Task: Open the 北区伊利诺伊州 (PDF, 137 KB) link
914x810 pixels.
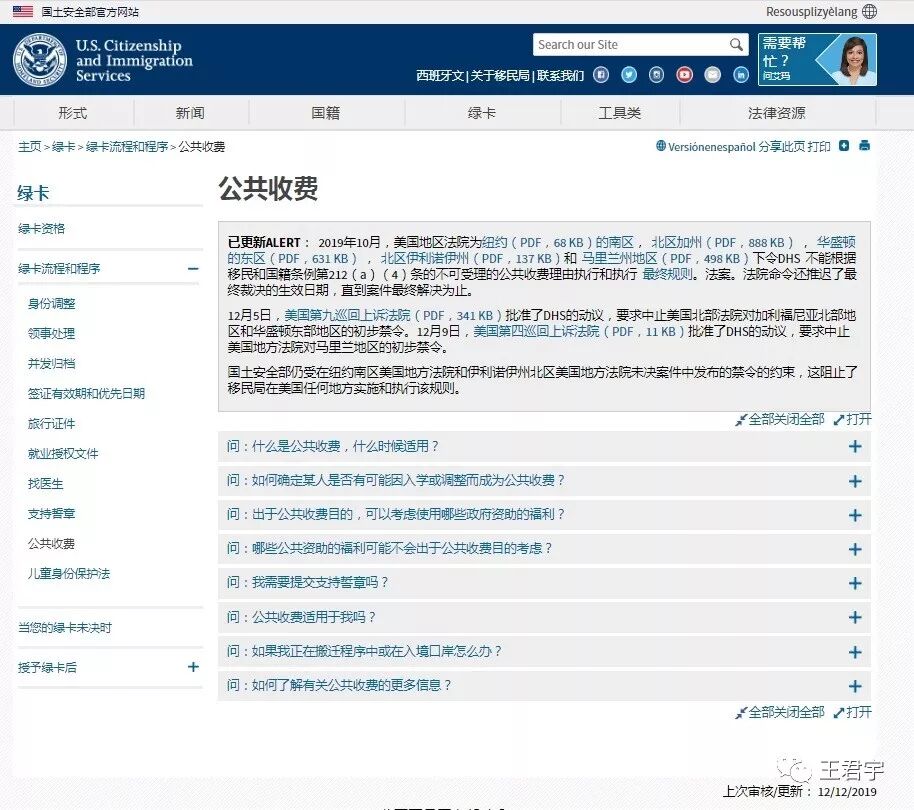Action: (x=469, y=258)
